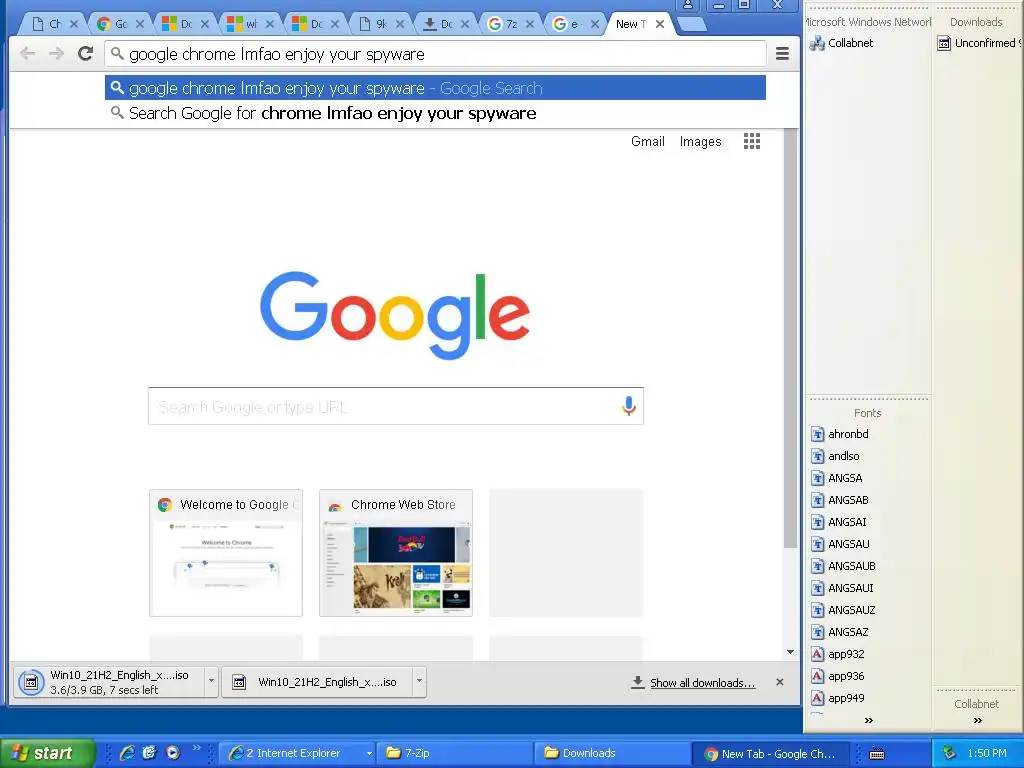
Task: Select the ANGSAUI font entry
Action: pyautogui.click(x=842, y=588)
